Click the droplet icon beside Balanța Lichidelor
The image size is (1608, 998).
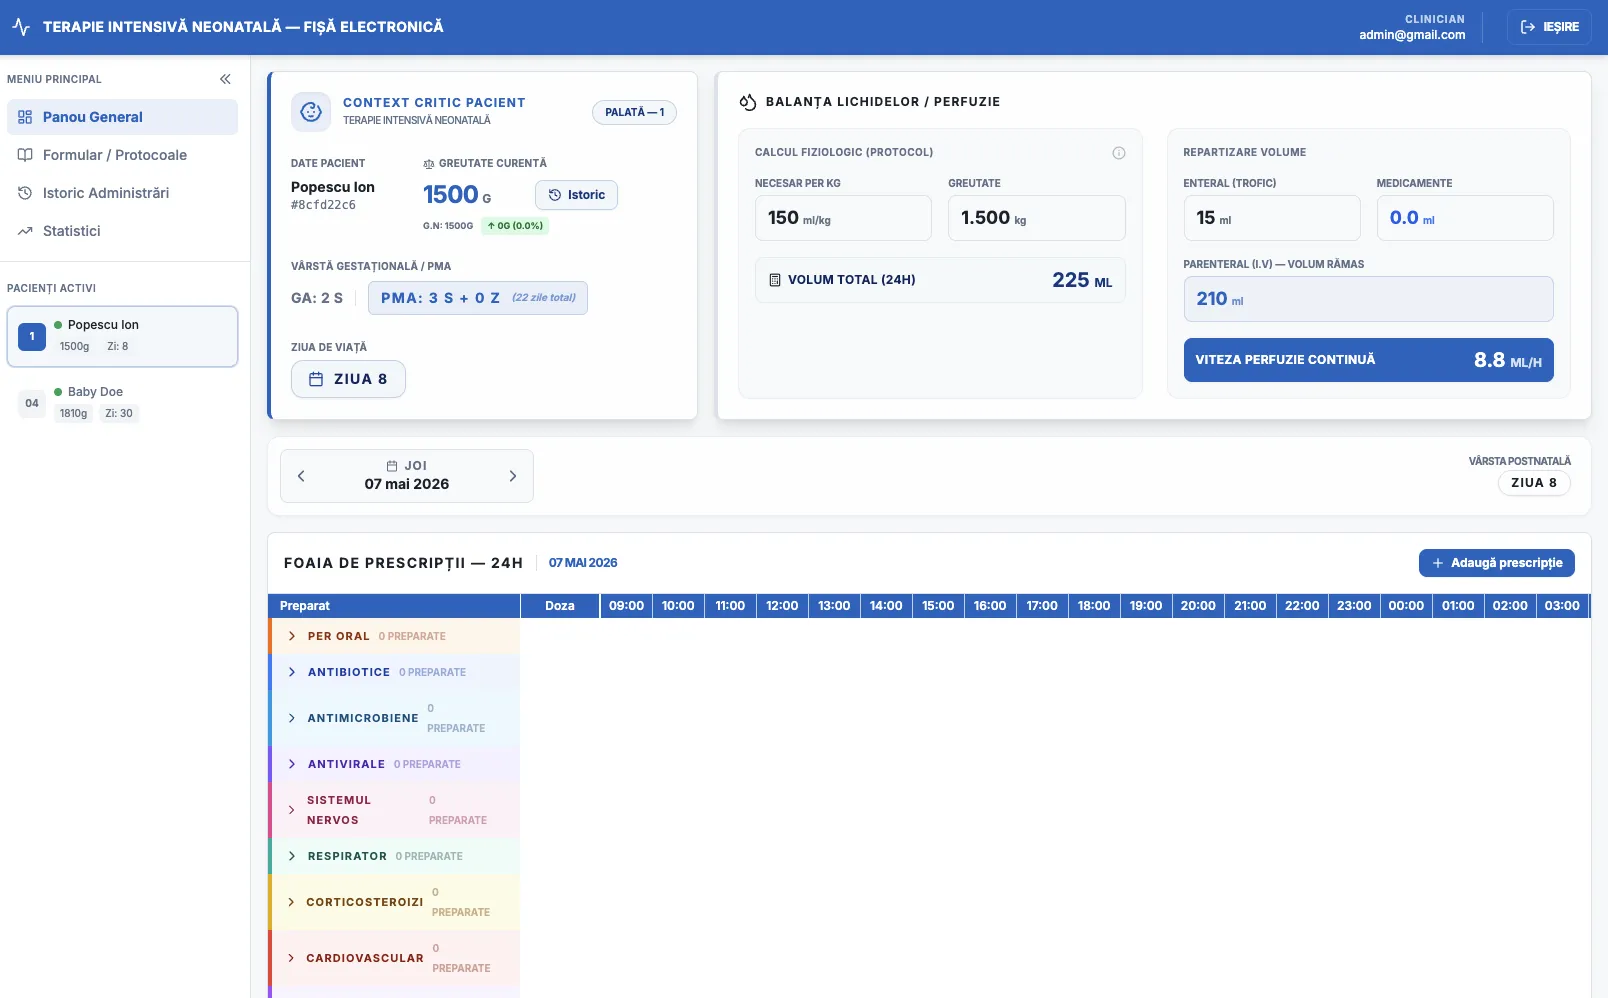748,102
